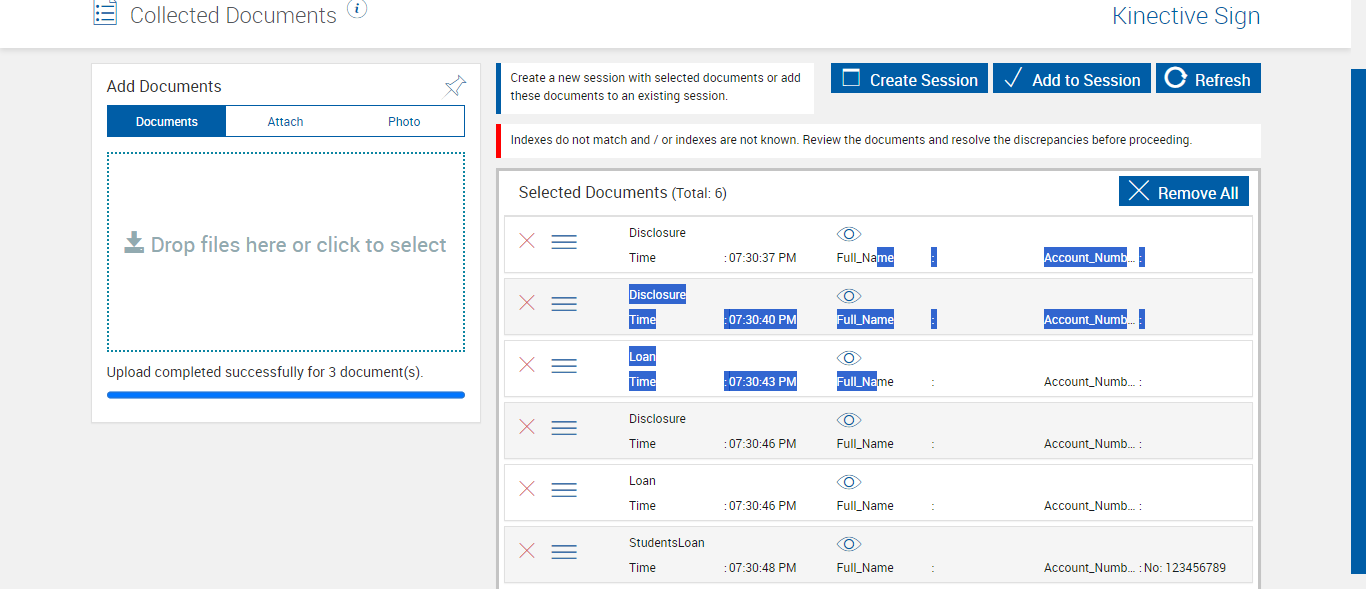Click the reorder handle on the StudentsLoan row
The width and height of the screenshot is (1366, 589).
[x=564, y=552]
